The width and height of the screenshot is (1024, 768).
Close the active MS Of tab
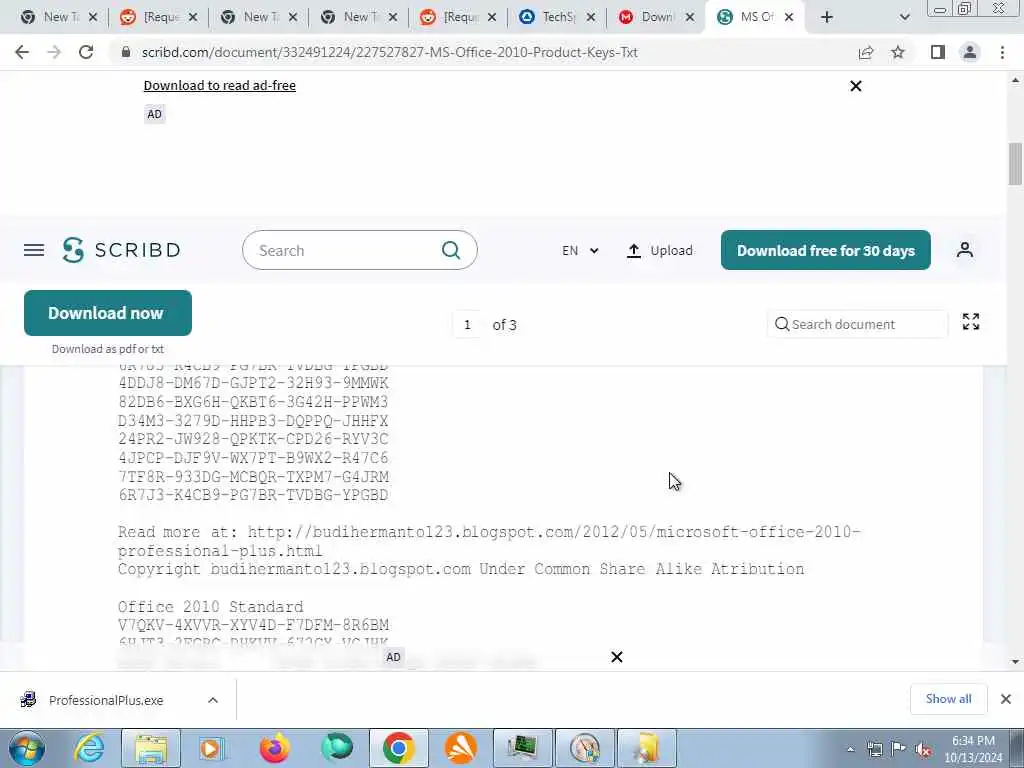(x=789, y=17)
